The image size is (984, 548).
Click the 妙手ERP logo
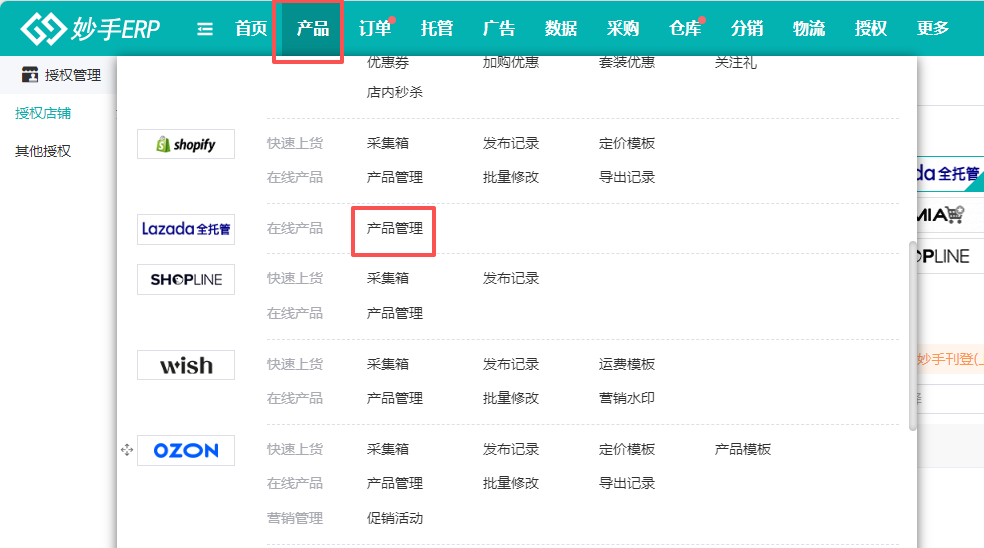[90, 28]
